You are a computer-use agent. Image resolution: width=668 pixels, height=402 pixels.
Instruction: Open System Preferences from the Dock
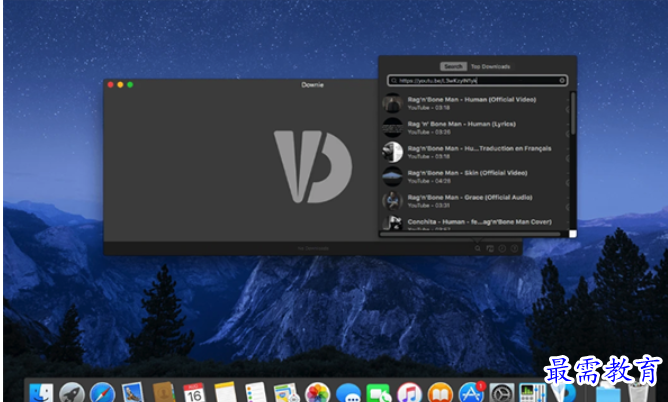(x=502, y=393)
